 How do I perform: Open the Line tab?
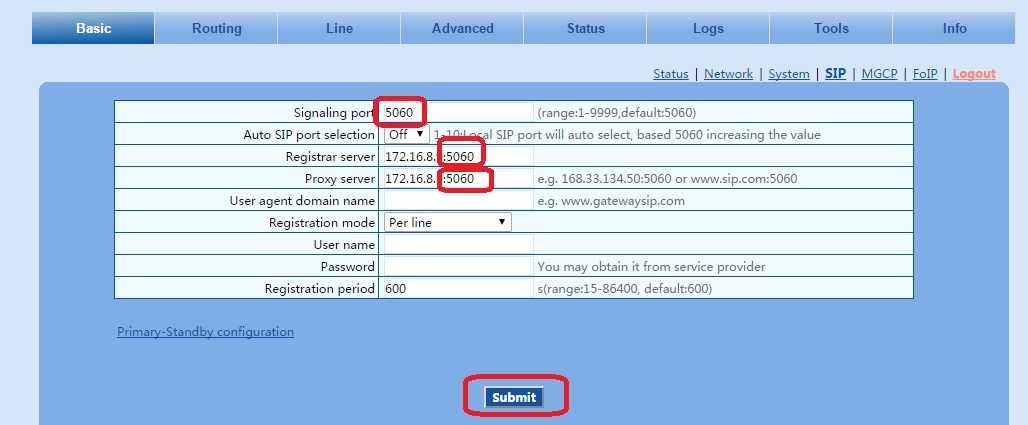pyautogui.click(x=339, y=28)
